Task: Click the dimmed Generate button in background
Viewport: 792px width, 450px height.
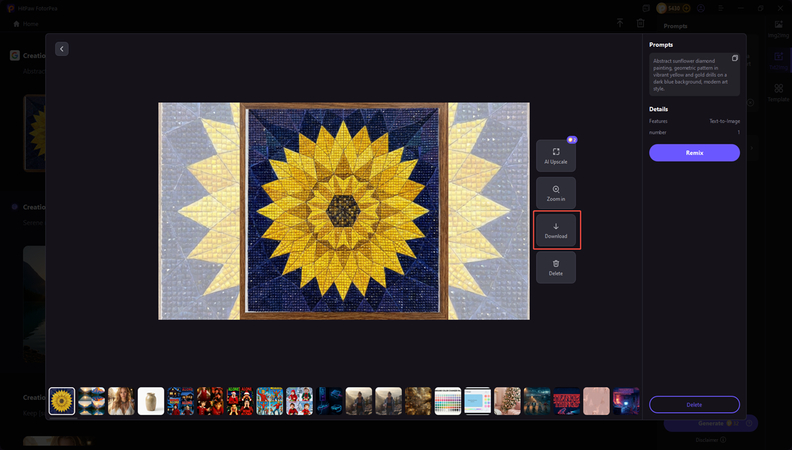Action: click(x=711, y=423)
